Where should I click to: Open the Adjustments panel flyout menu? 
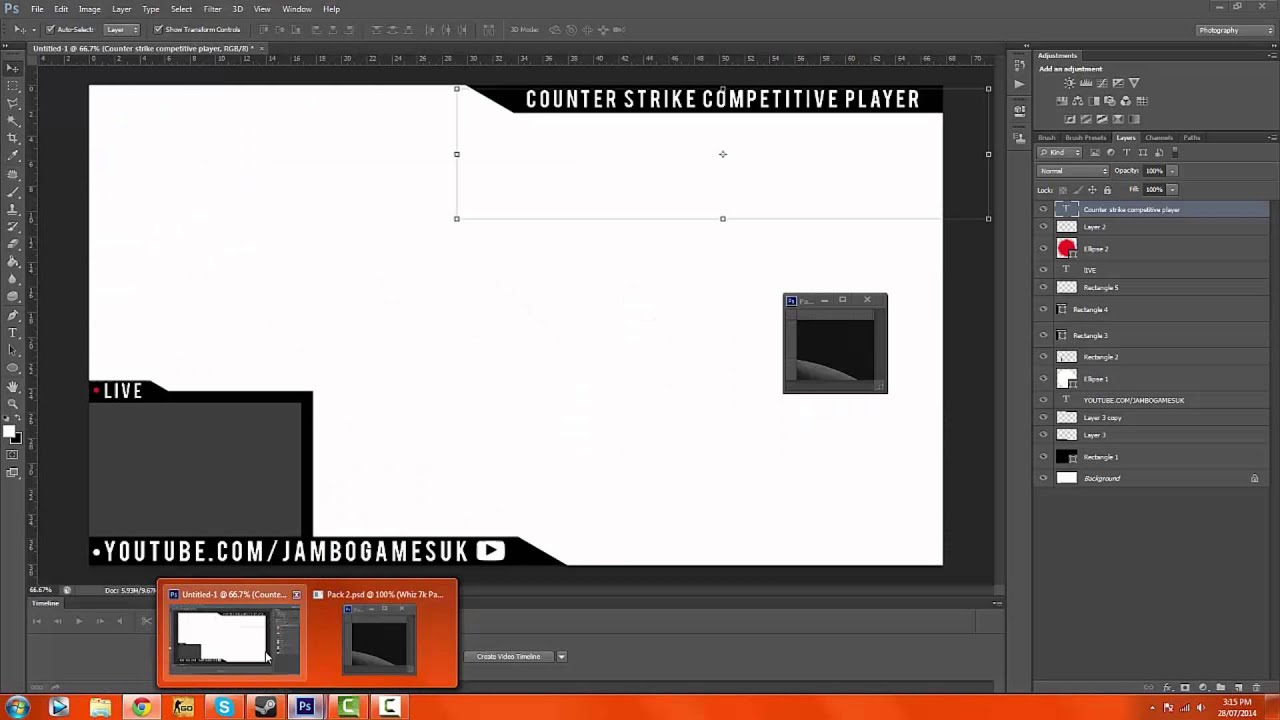click(1271, 56)
